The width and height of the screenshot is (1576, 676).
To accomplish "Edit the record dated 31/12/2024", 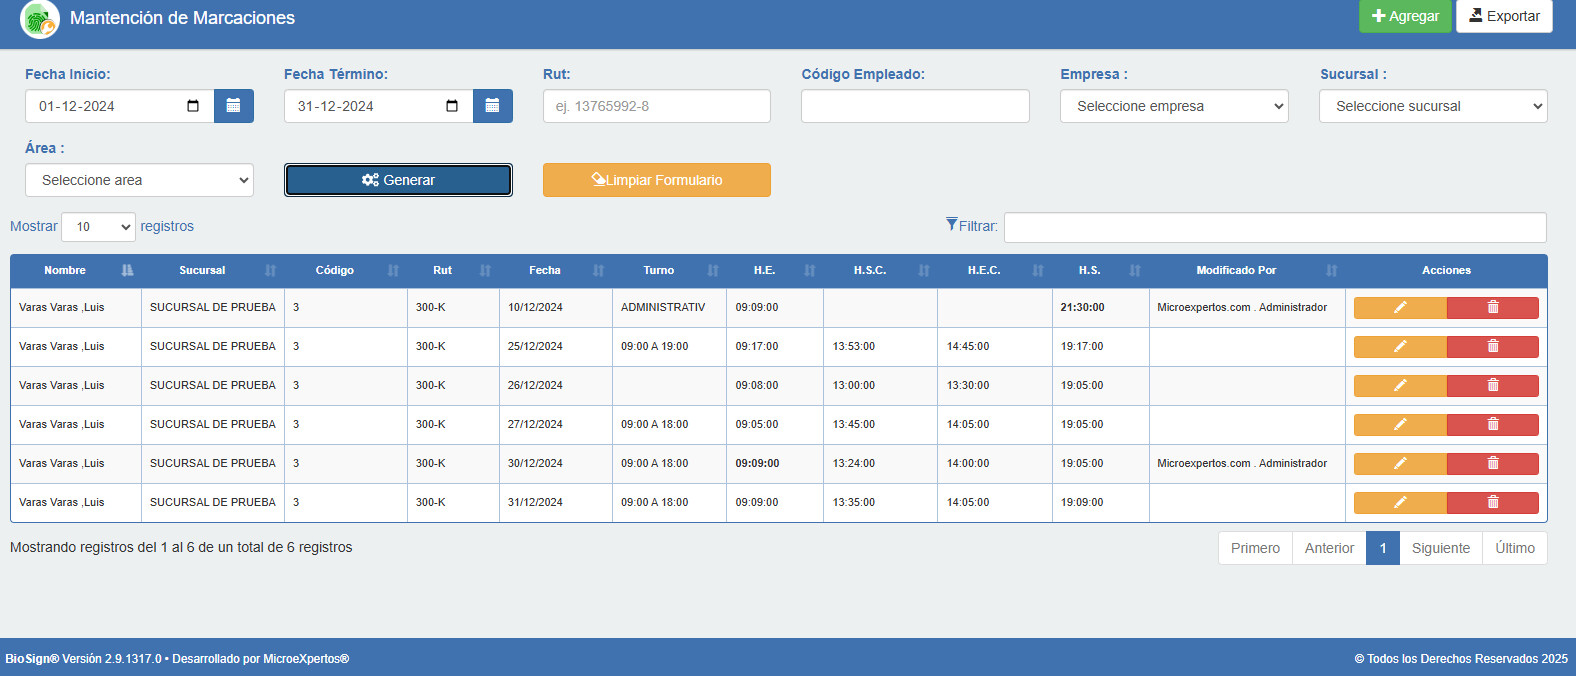I will 1400,503.
